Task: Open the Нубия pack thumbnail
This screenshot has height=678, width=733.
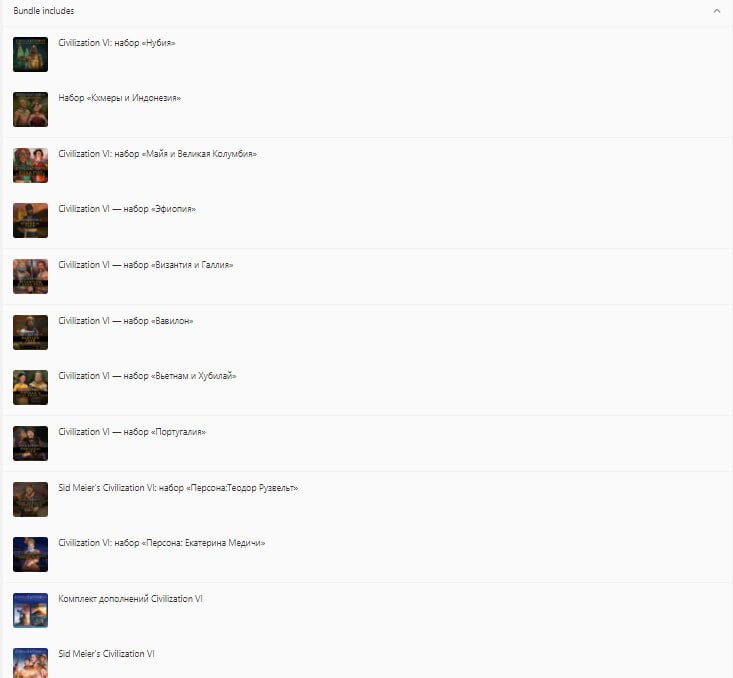Action: click(30, 54)
